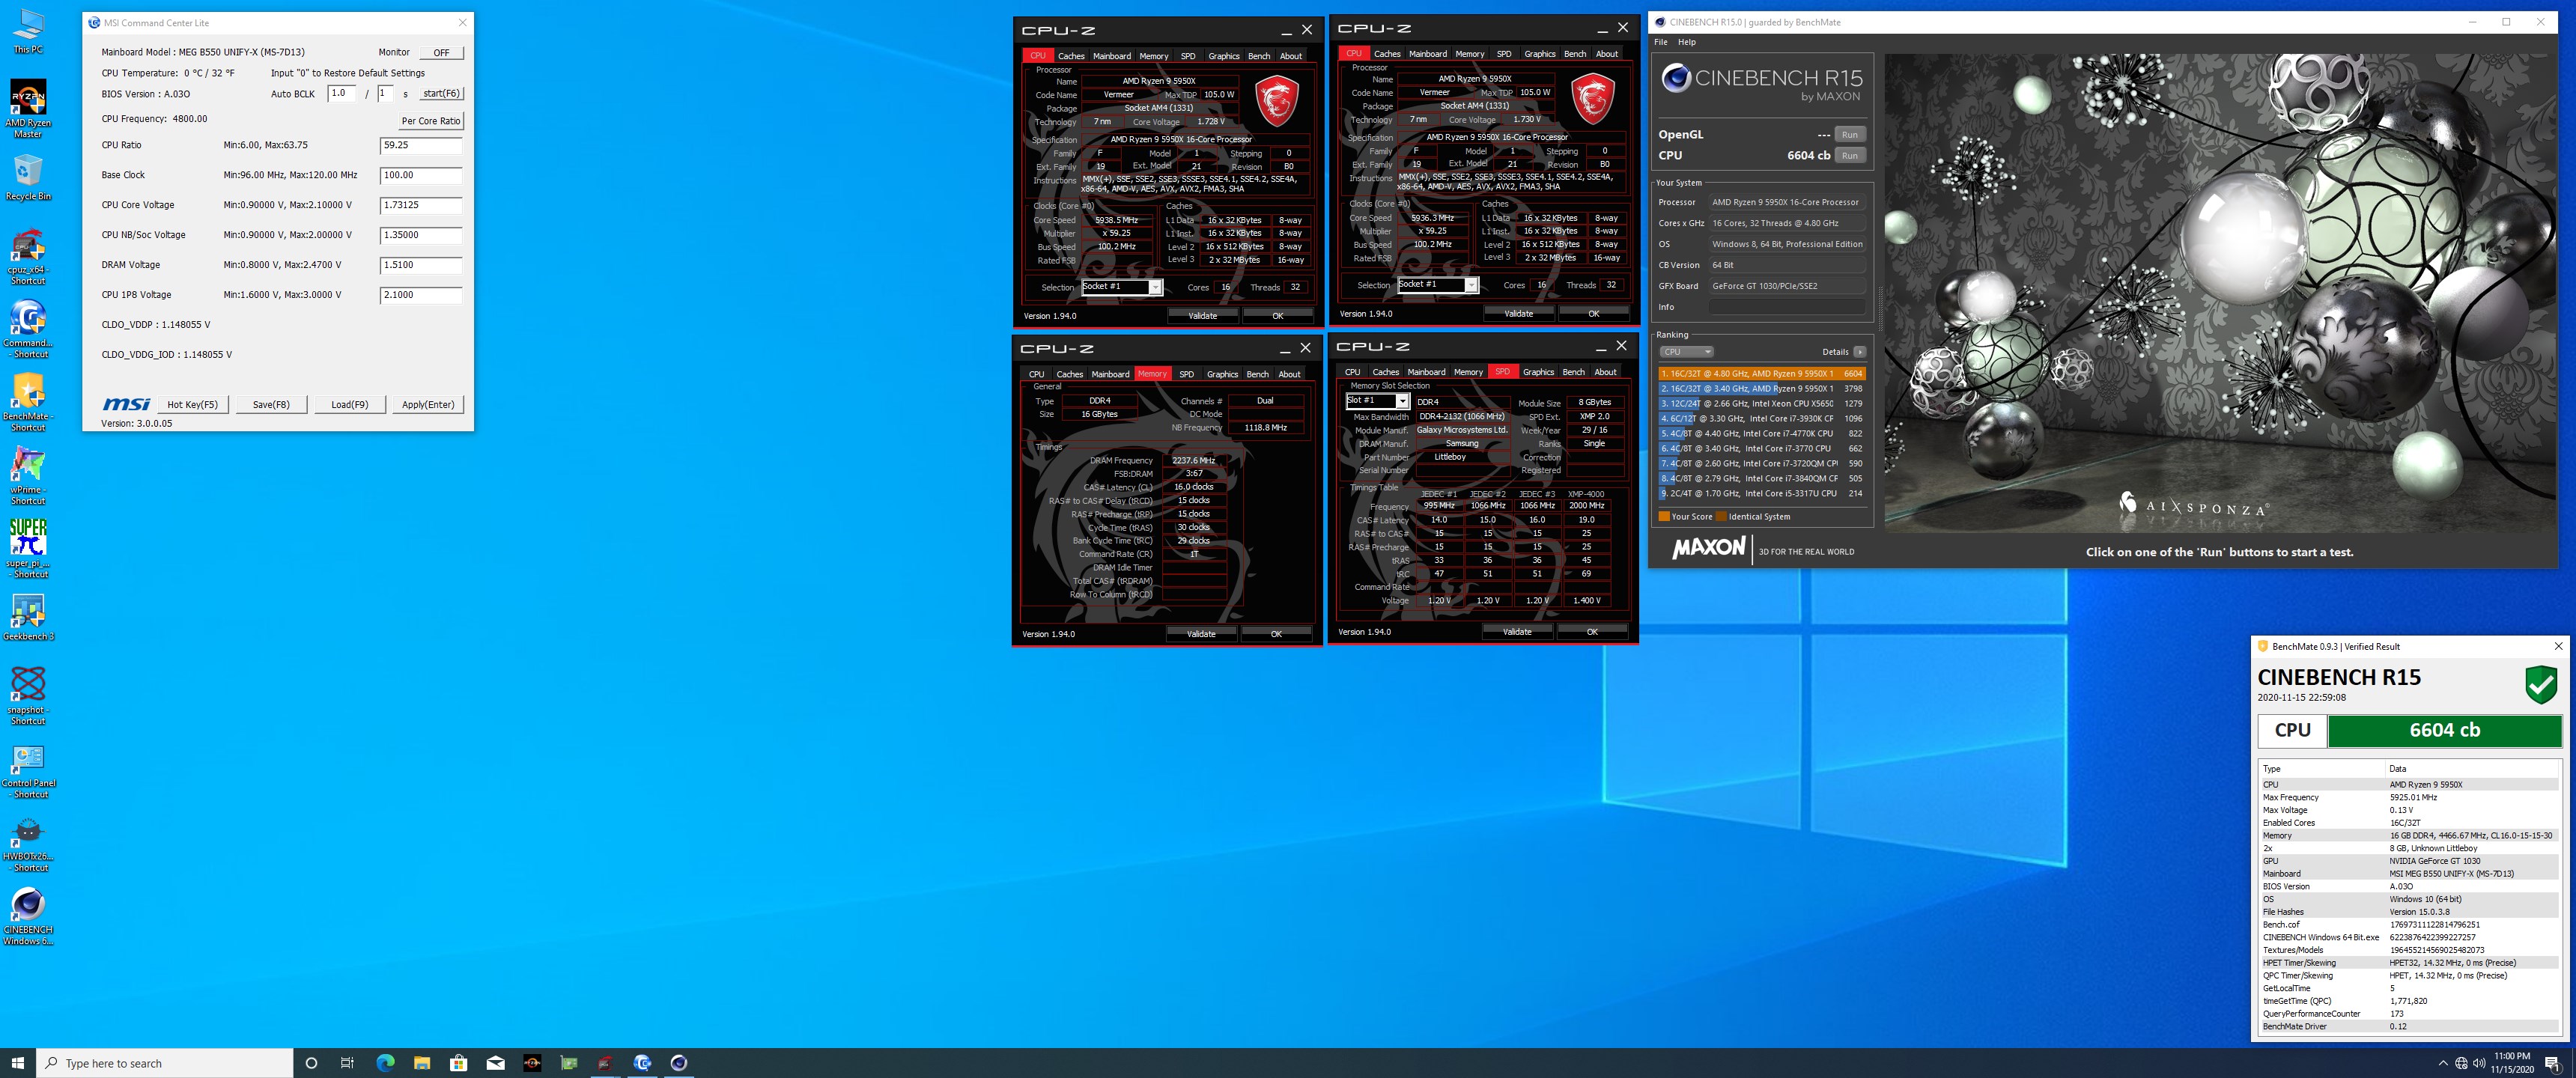Switch to MSI Command Center taskbar icon

(x=642, y=1062)
